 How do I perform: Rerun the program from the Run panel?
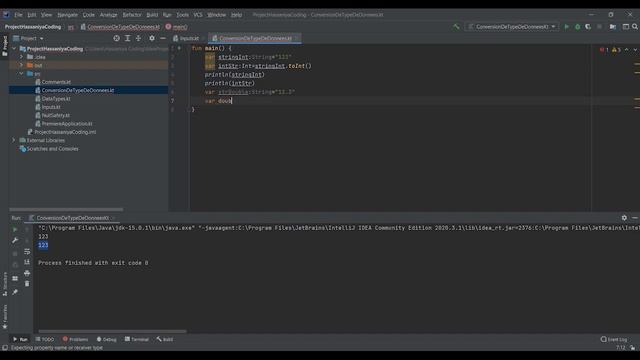(15, 230)
